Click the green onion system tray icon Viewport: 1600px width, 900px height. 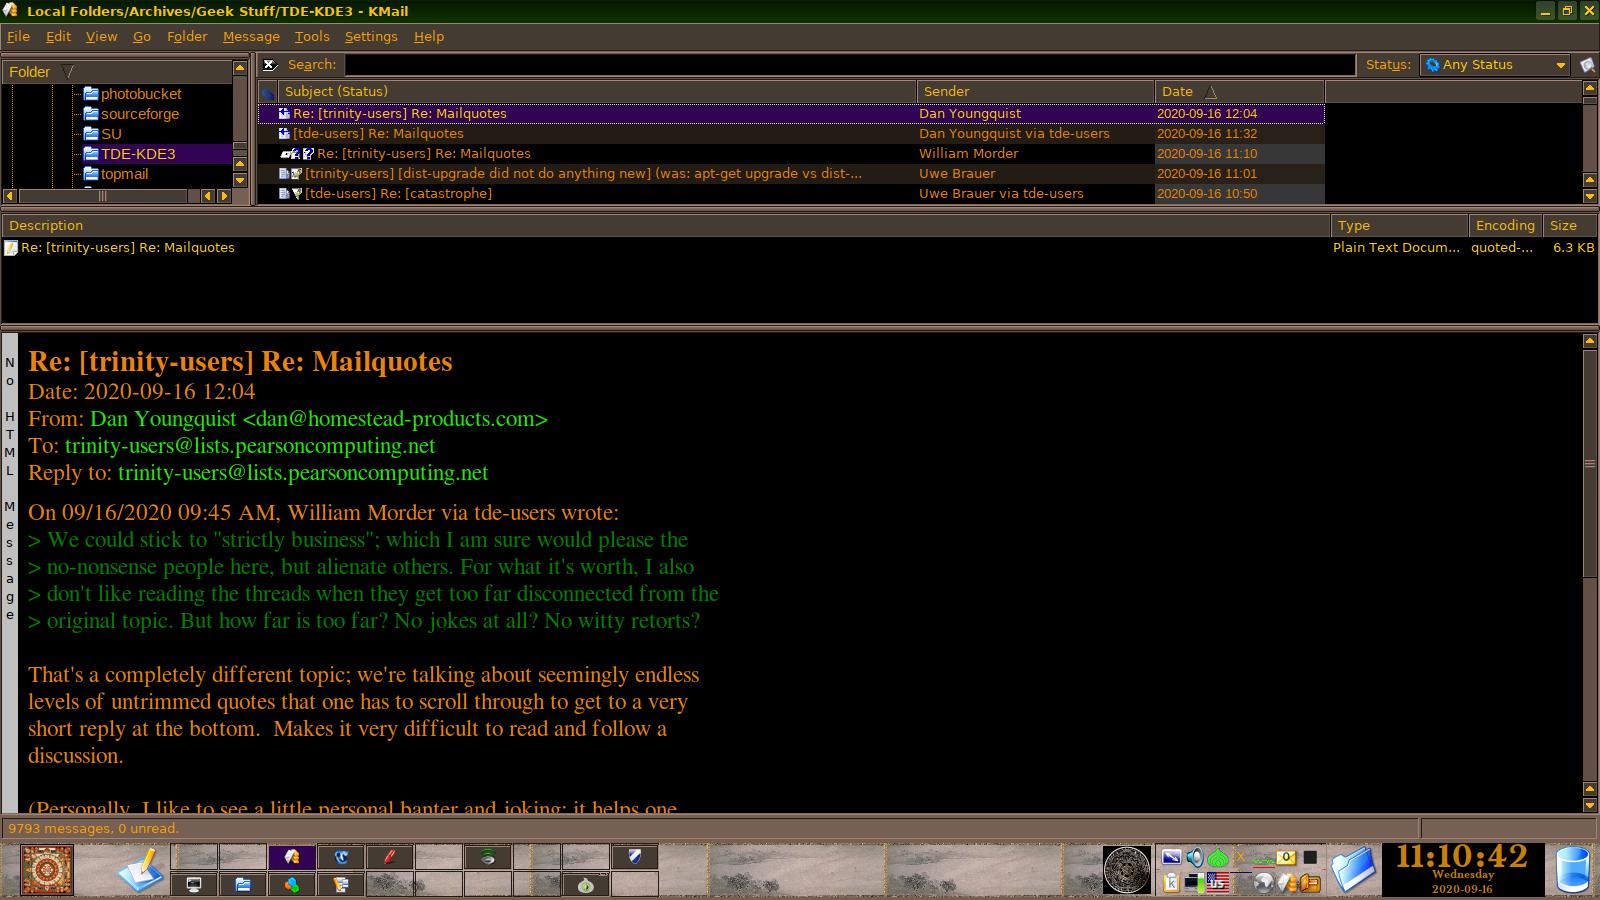(1218, 857)
